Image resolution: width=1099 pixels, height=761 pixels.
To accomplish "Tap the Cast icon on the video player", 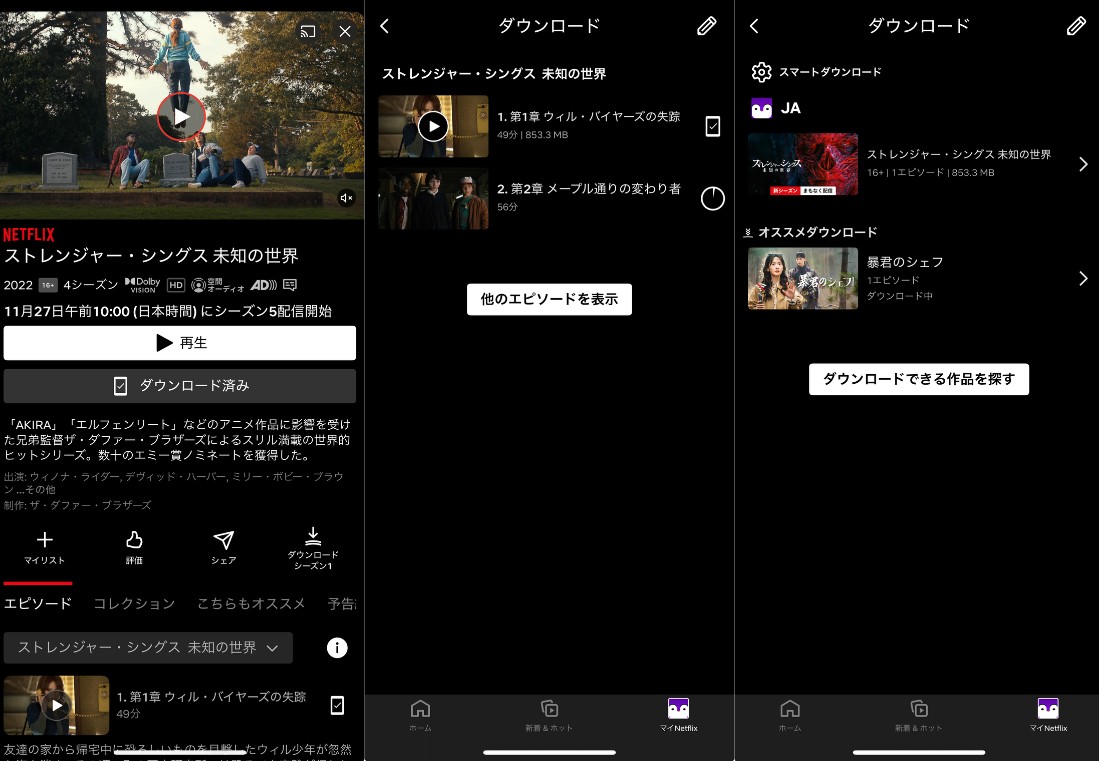I will (308, 31).
